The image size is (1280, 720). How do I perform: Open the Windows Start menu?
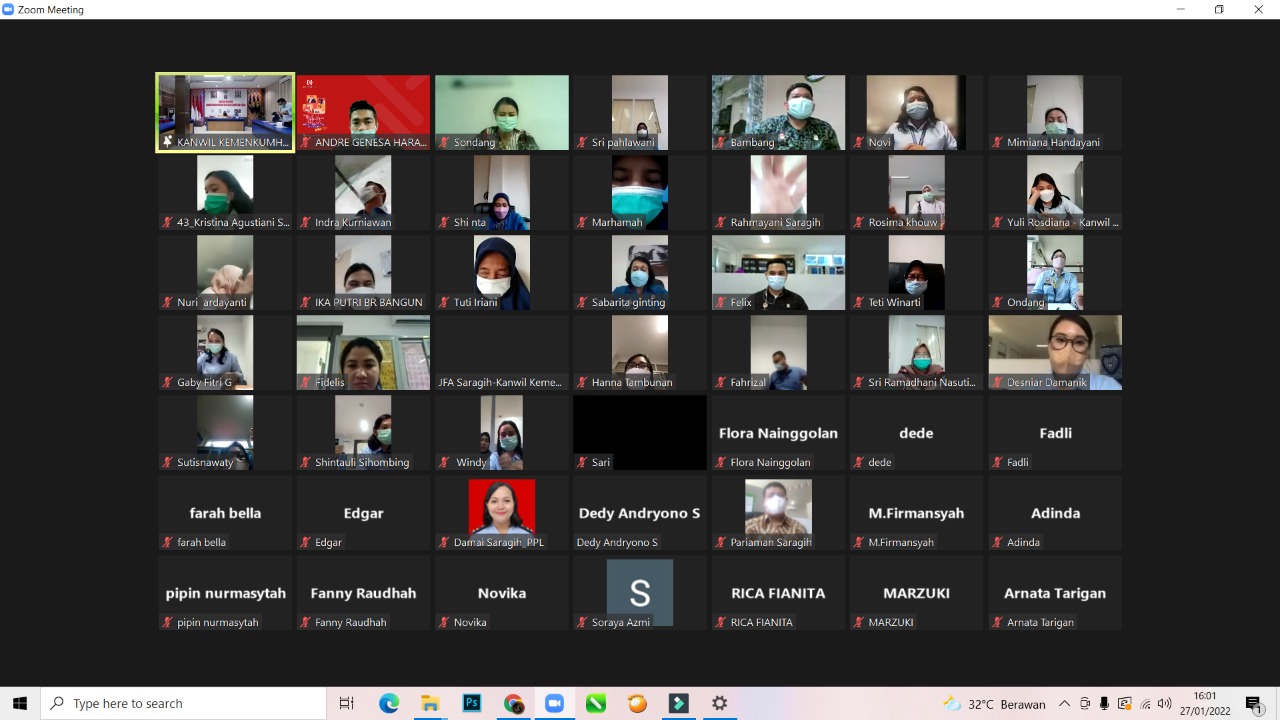[20, 704]
